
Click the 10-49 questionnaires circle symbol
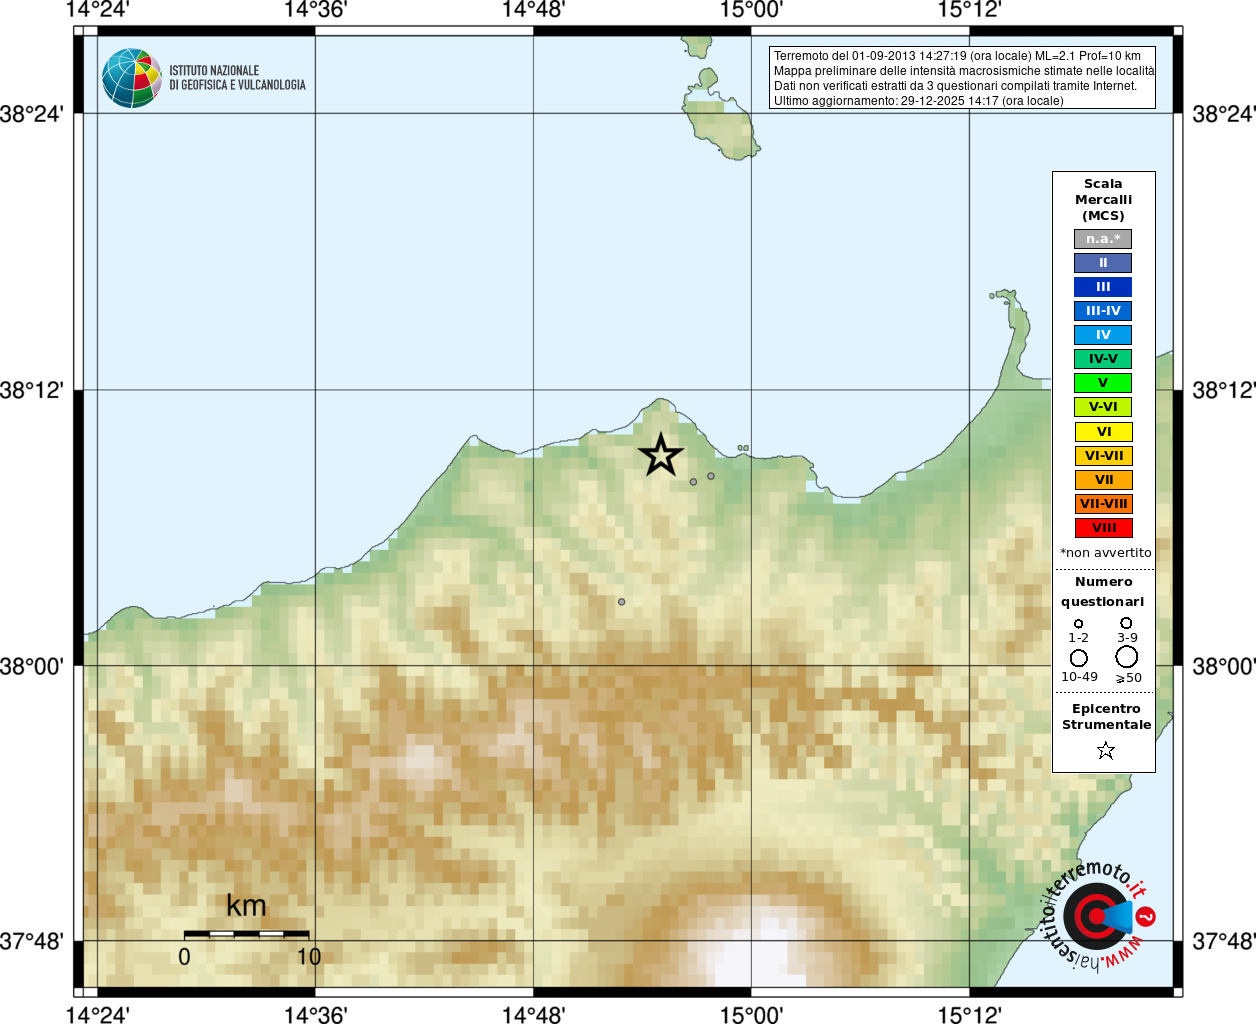click(1079, 658)
